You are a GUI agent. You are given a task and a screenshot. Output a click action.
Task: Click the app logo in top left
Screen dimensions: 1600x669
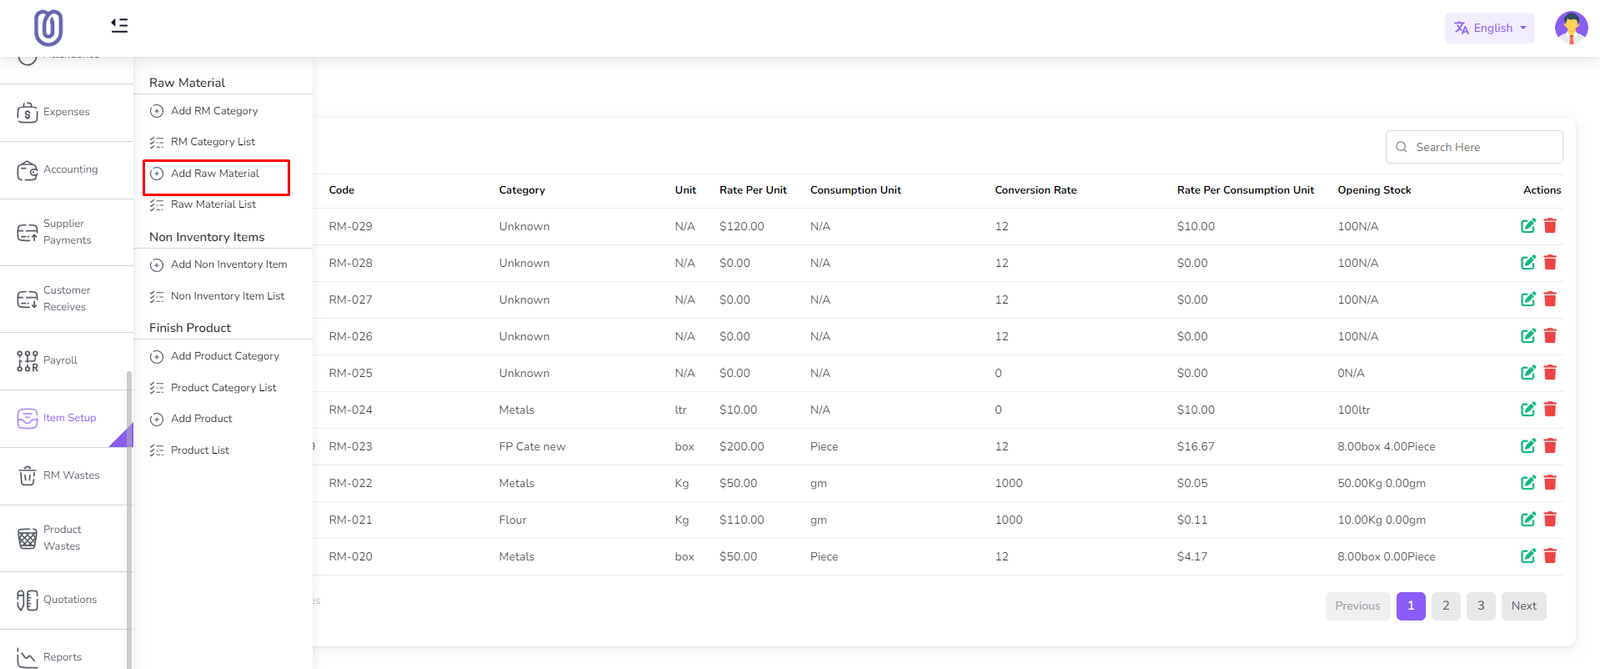coord(48,27)
